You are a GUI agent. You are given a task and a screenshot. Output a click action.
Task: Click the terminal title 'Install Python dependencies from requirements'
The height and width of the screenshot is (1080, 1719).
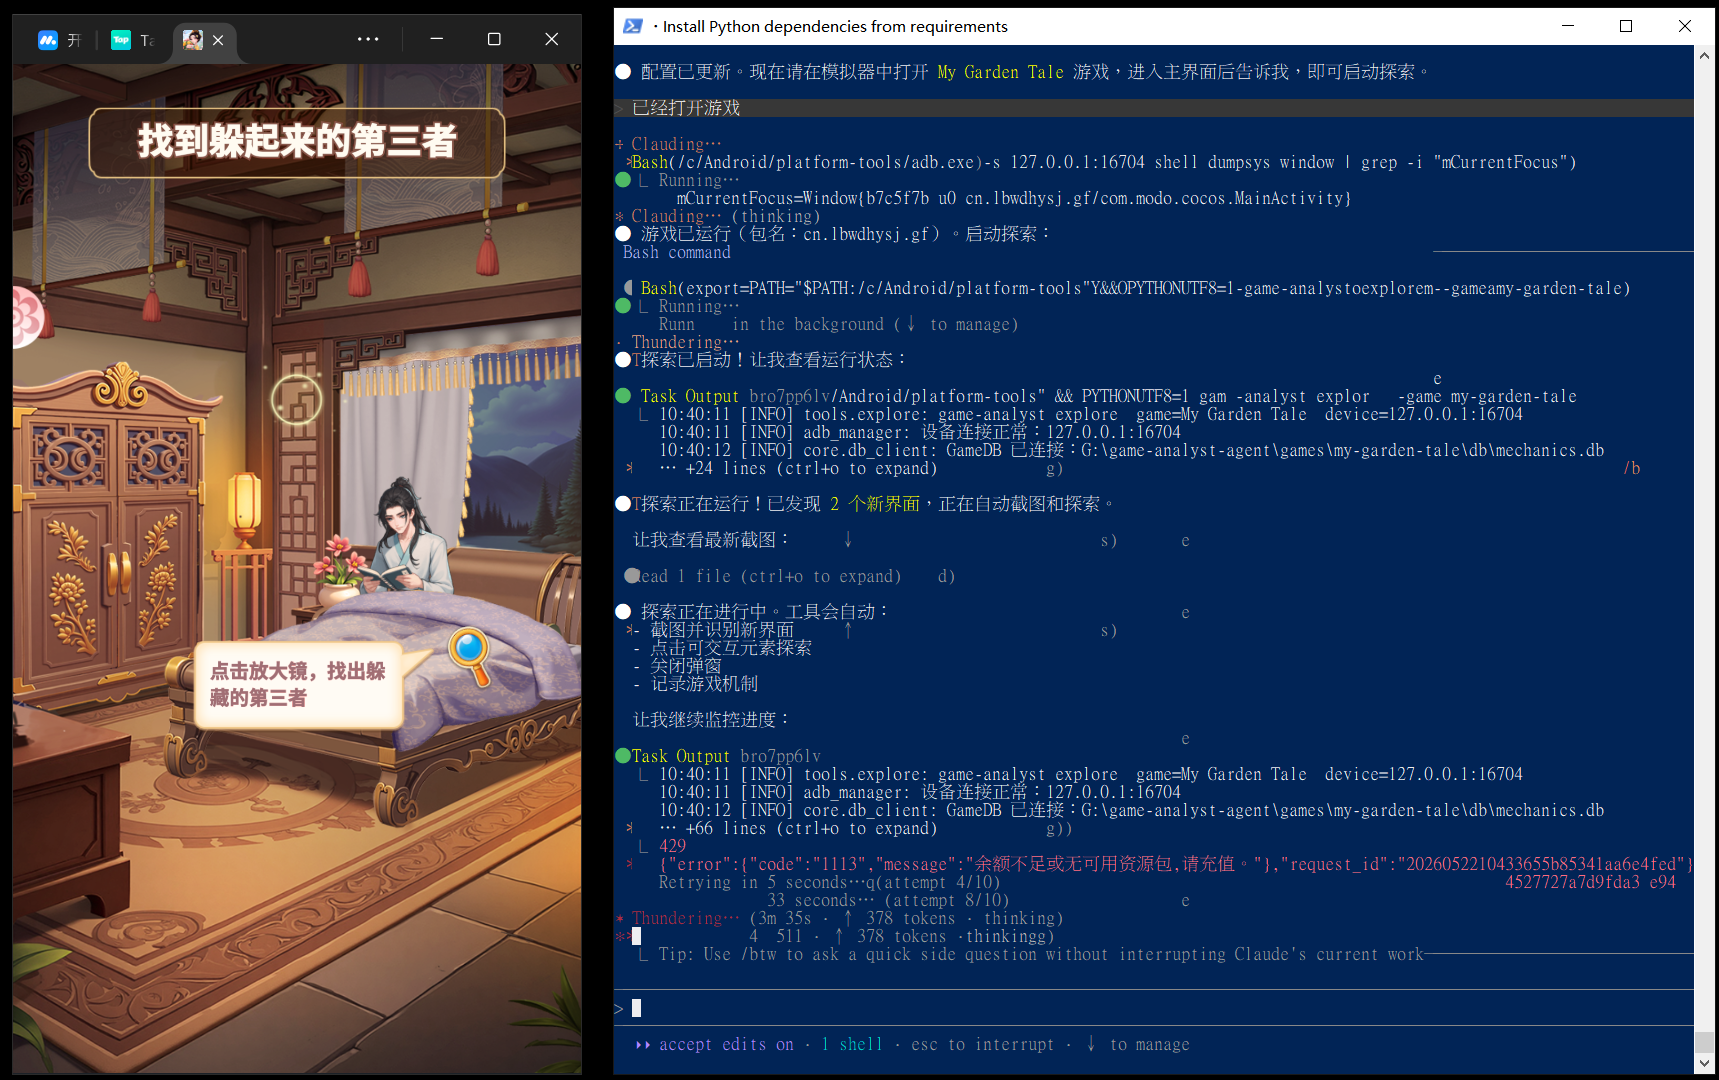pyautogui.click(x=835, y=26)
